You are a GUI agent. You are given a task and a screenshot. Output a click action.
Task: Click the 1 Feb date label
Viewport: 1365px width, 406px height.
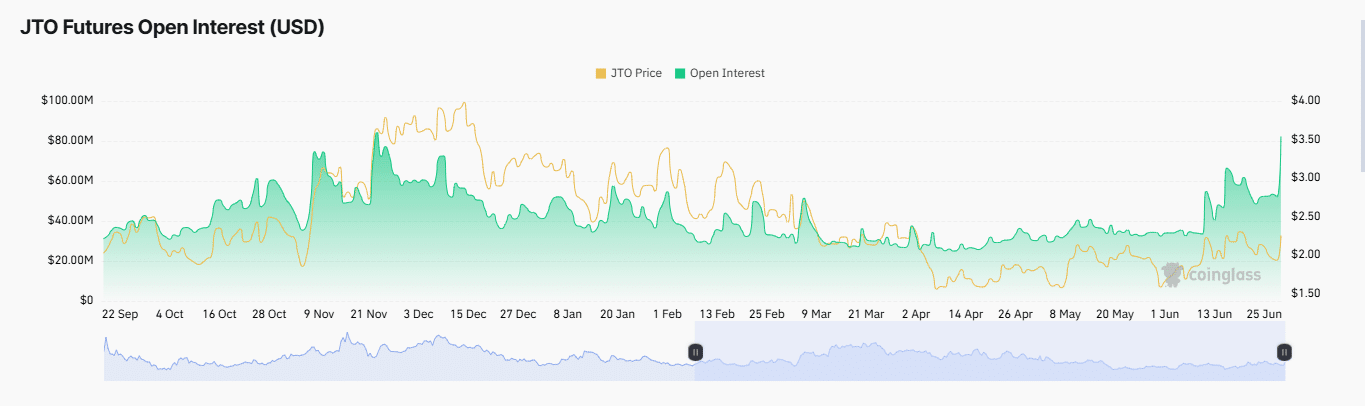click(668, 314)
